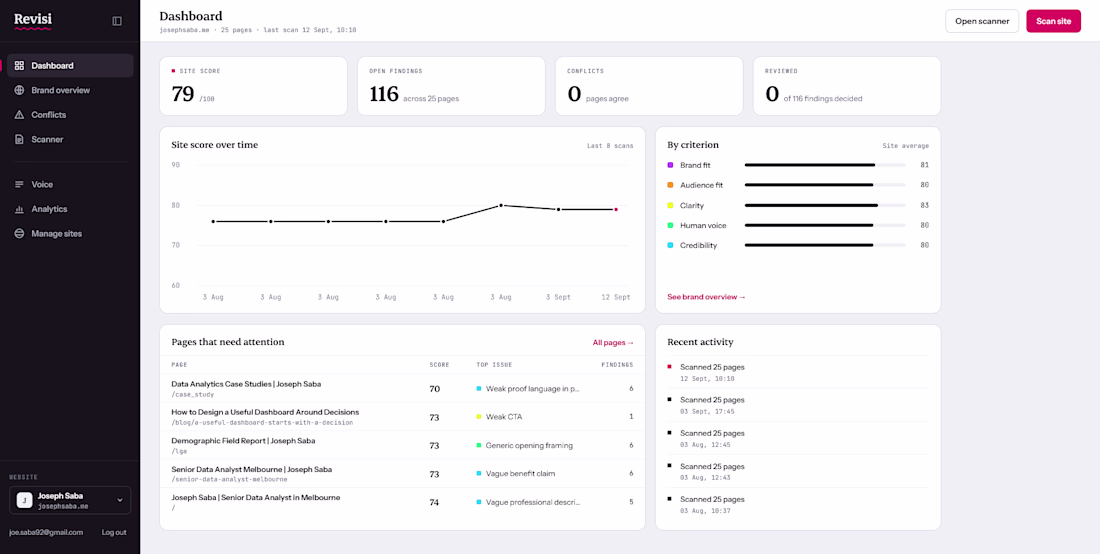Viewport: 1100px width, 554px height.
Task: Open Joseph Saba | Senior Data Analyst in Melbourne row
Action: 402,502
